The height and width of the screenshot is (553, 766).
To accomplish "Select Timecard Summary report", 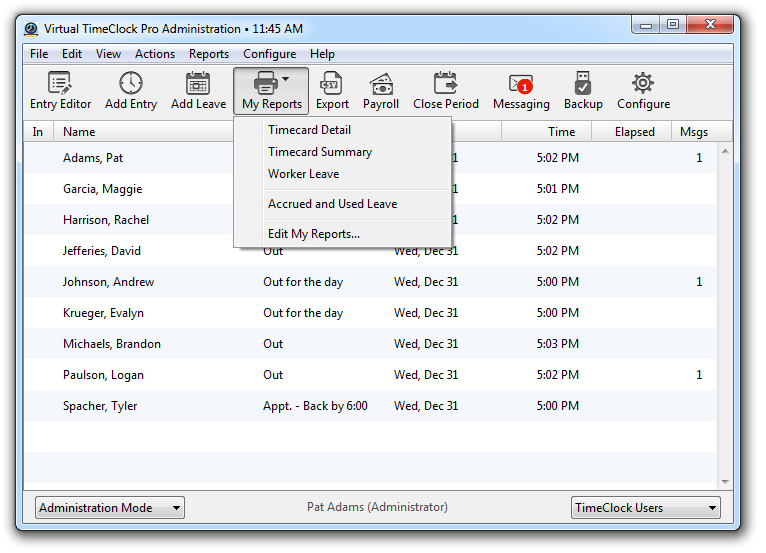I will 342,152.
